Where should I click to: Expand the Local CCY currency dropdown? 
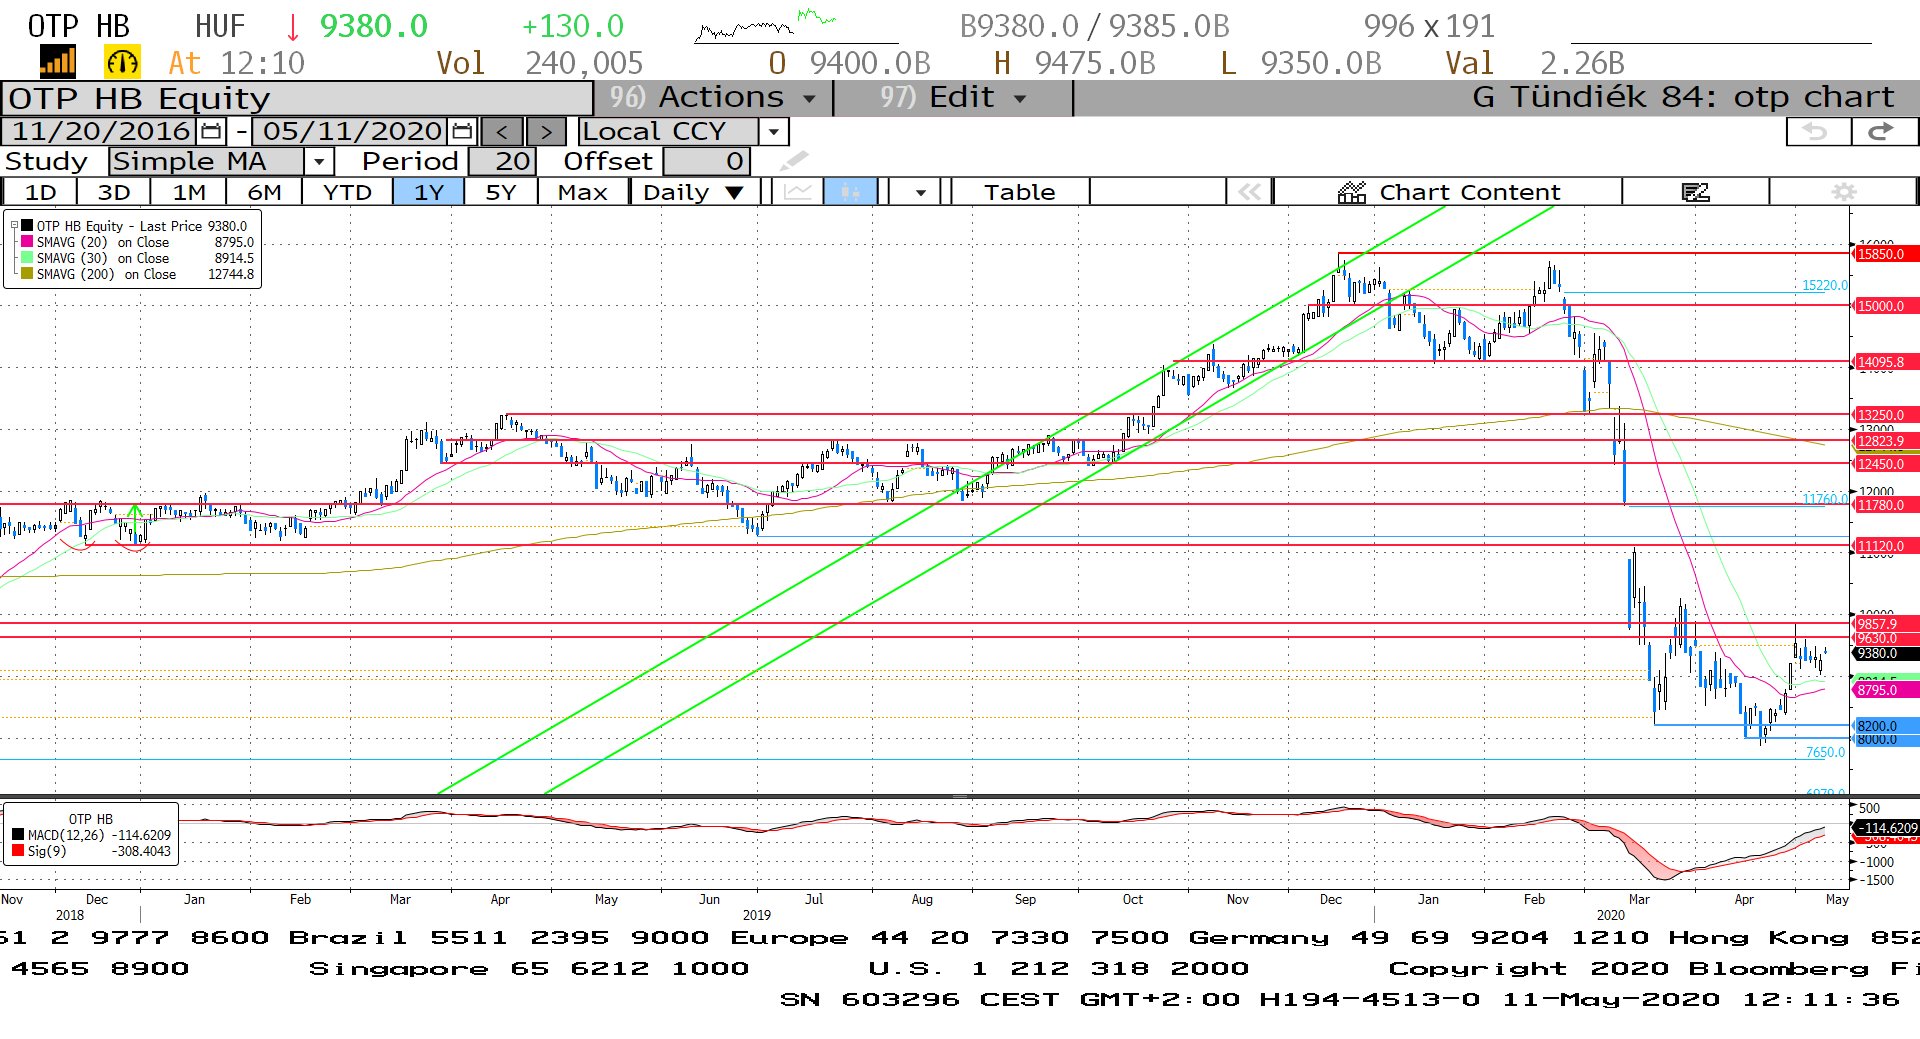(774, 131)
